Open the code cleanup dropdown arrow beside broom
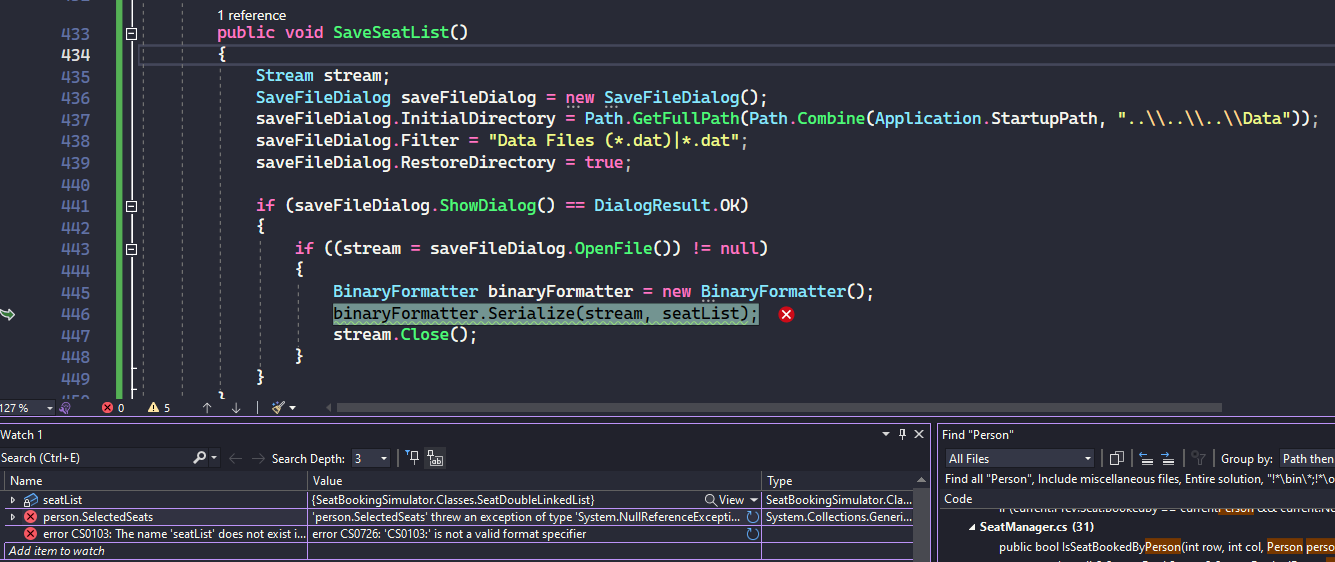Viewport: 1335px width, 562px height. 292,408
